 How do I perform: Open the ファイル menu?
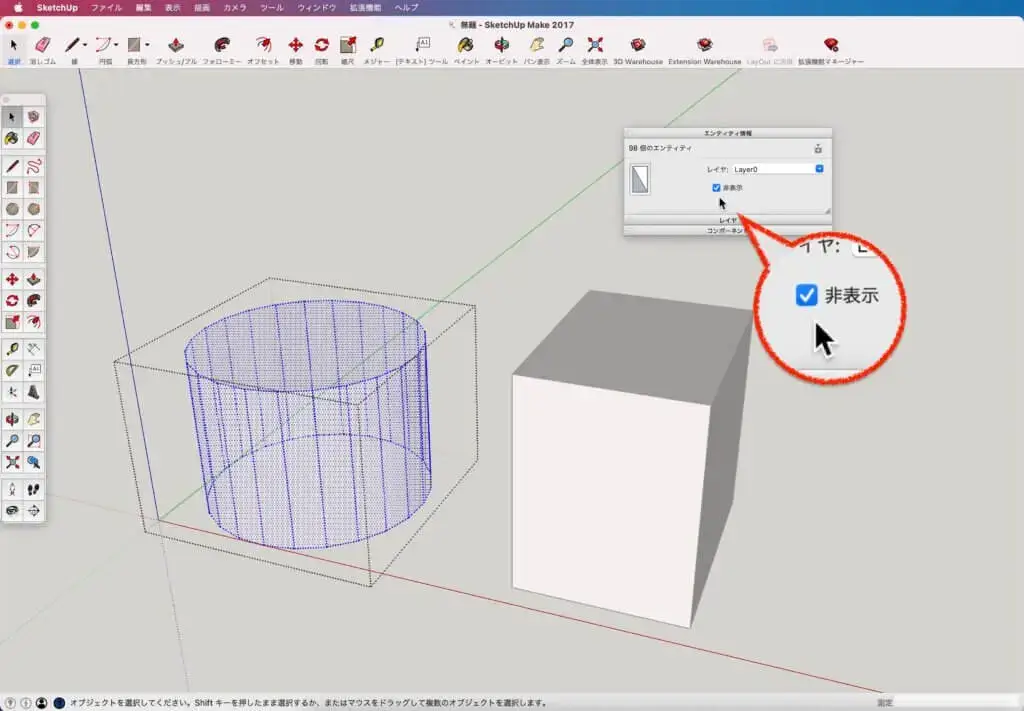[x=106, y=8]
